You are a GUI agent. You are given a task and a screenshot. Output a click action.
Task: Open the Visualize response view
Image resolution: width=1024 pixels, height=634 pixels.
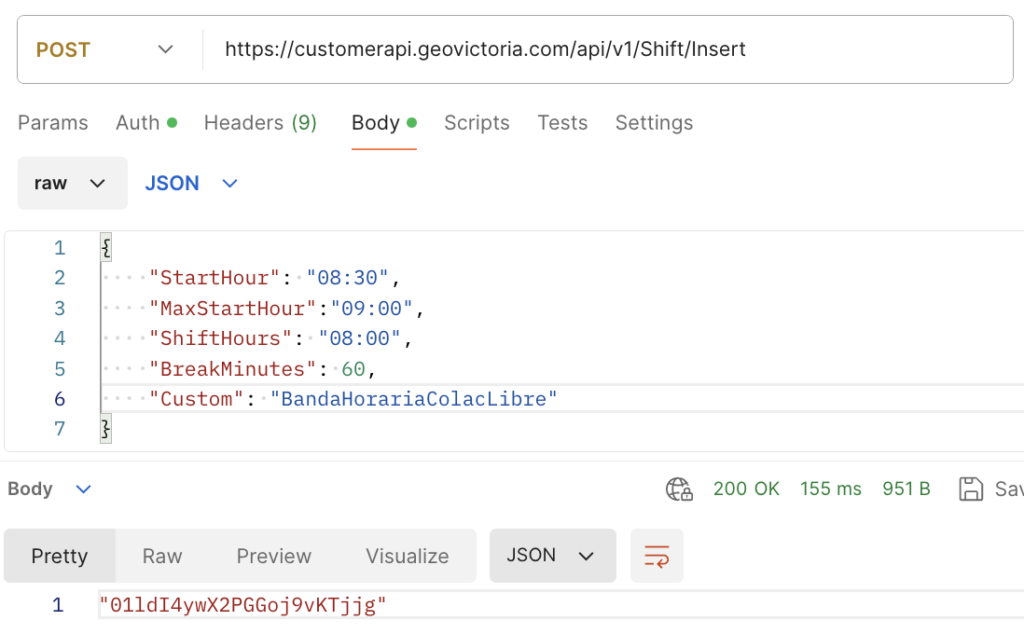407,556
